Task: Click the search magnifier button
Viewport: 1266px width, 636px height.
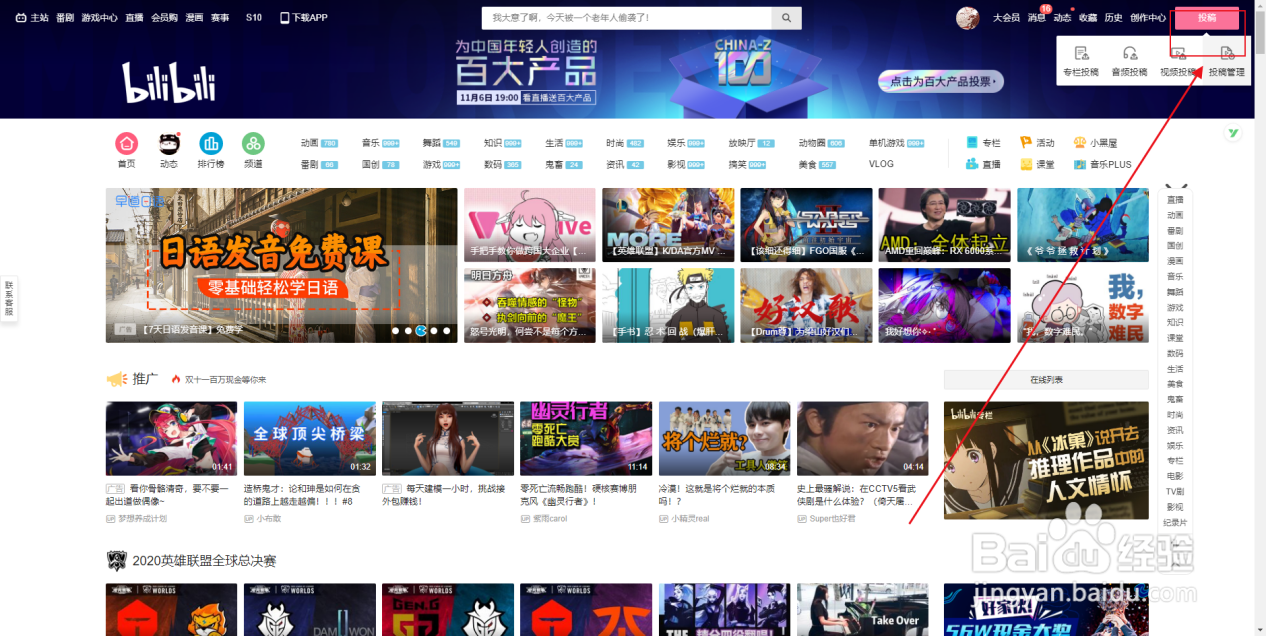Action: [x=787, y=18]
